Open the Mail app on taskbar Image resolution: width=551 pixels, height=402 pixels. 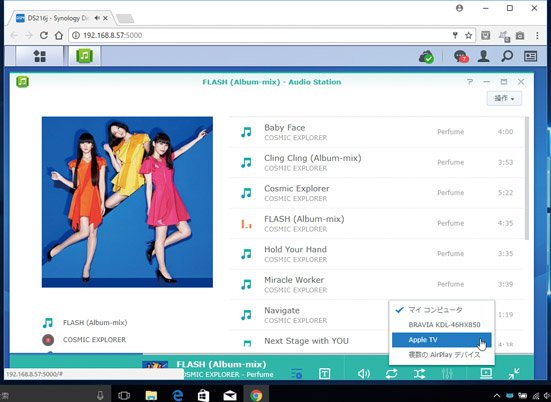tap(230, 396)
